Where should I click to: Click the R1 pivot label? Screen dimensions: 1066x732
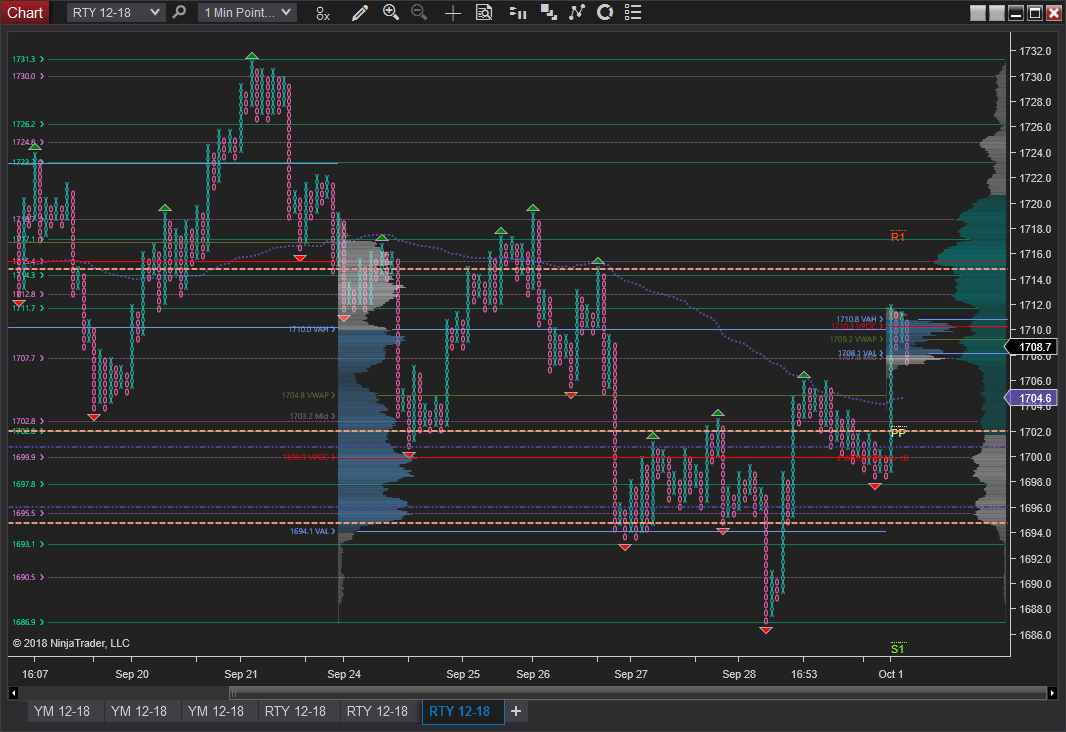[898, 237]
